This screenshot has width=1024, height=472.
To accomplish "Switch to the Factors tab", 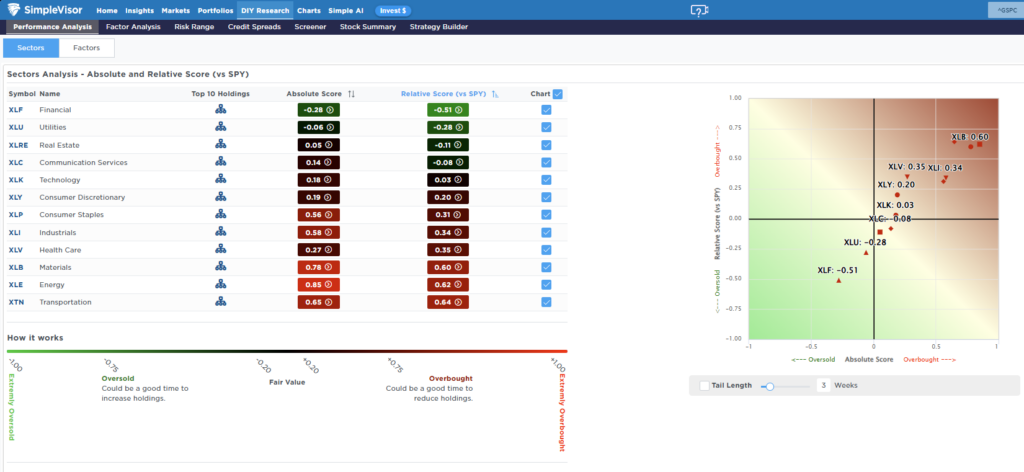I will [x=87, y=47].
